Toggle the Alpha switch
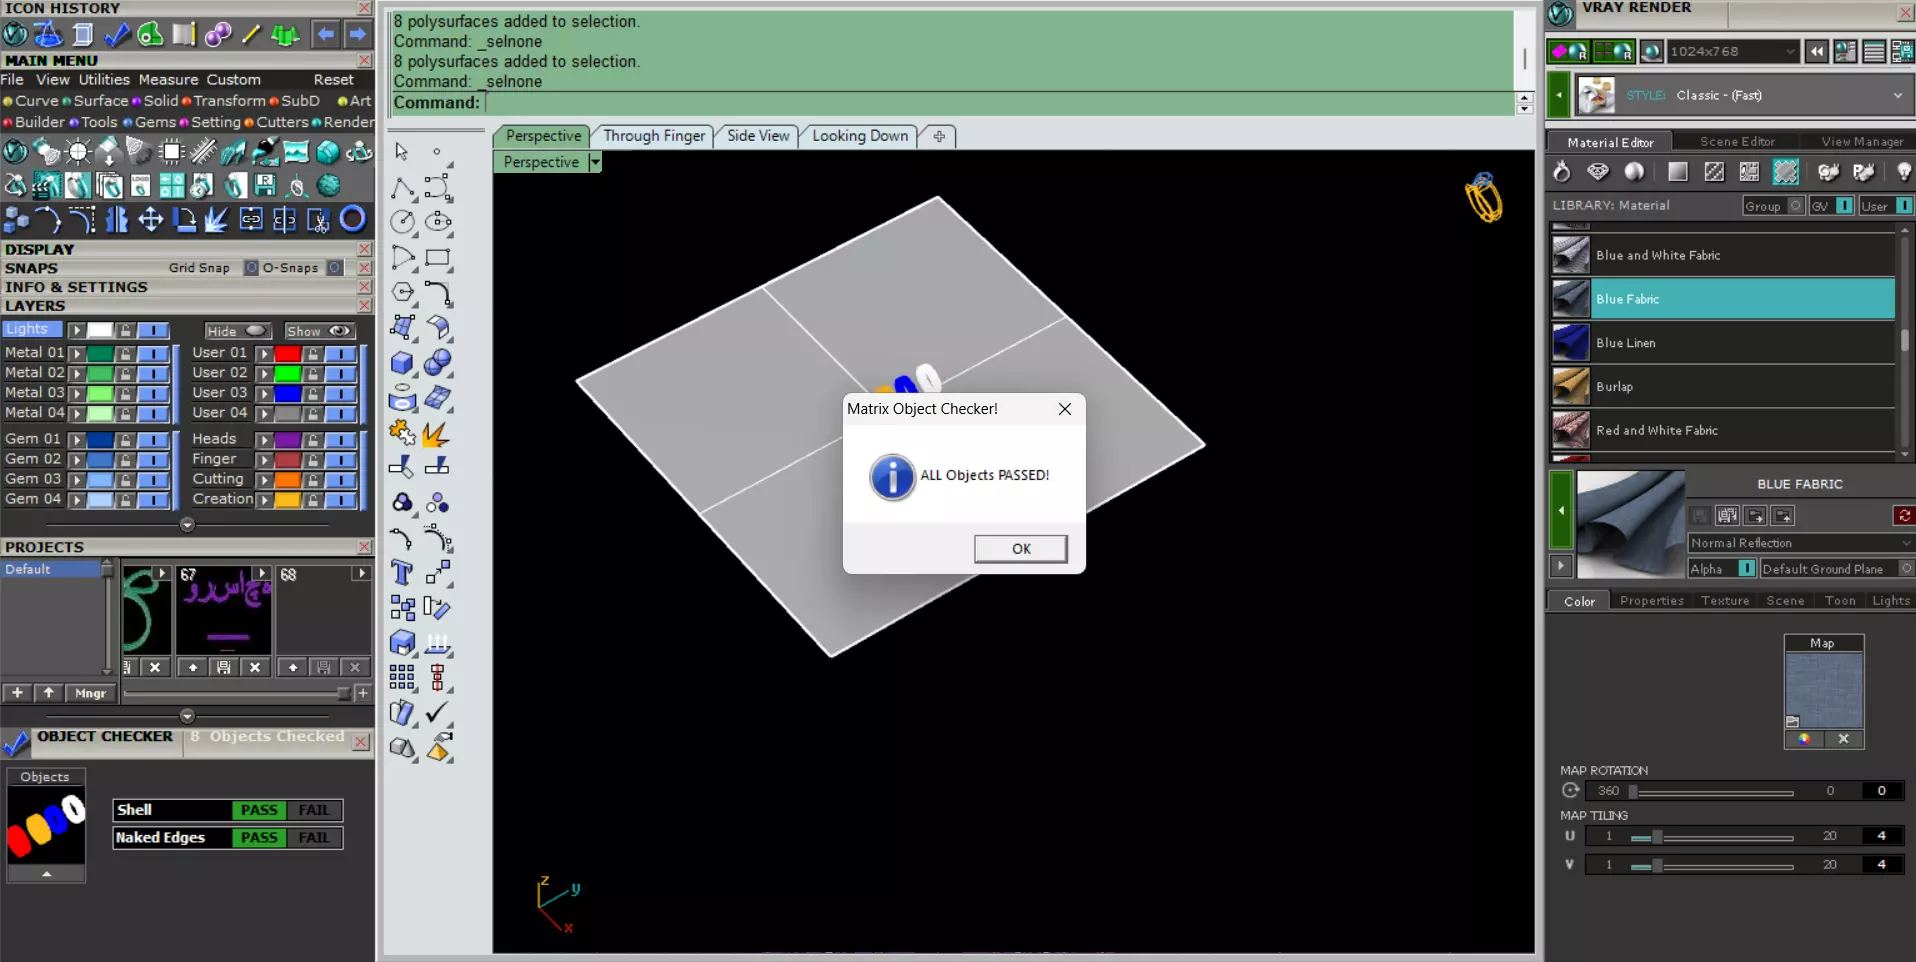 [1747, 569]
